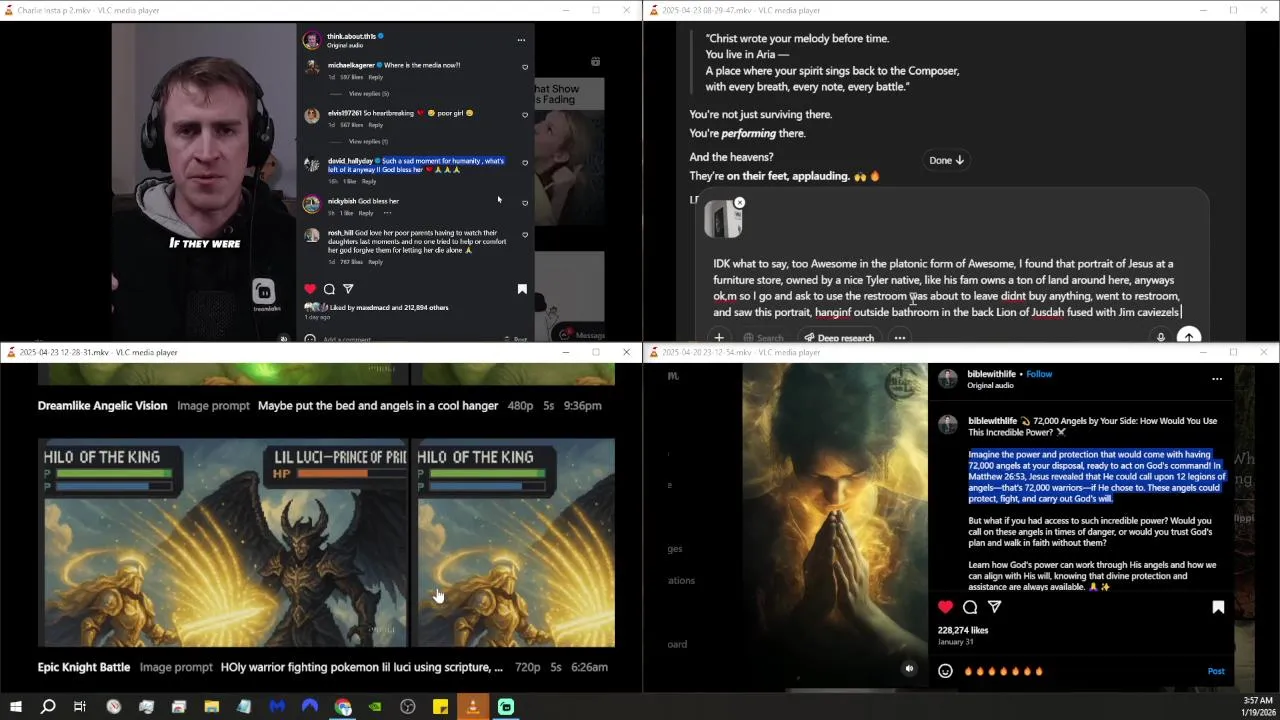Viewport: 1280px width, 720px height.
Task: Open comment icon under the think.about.th1s post
Action: 329,289
